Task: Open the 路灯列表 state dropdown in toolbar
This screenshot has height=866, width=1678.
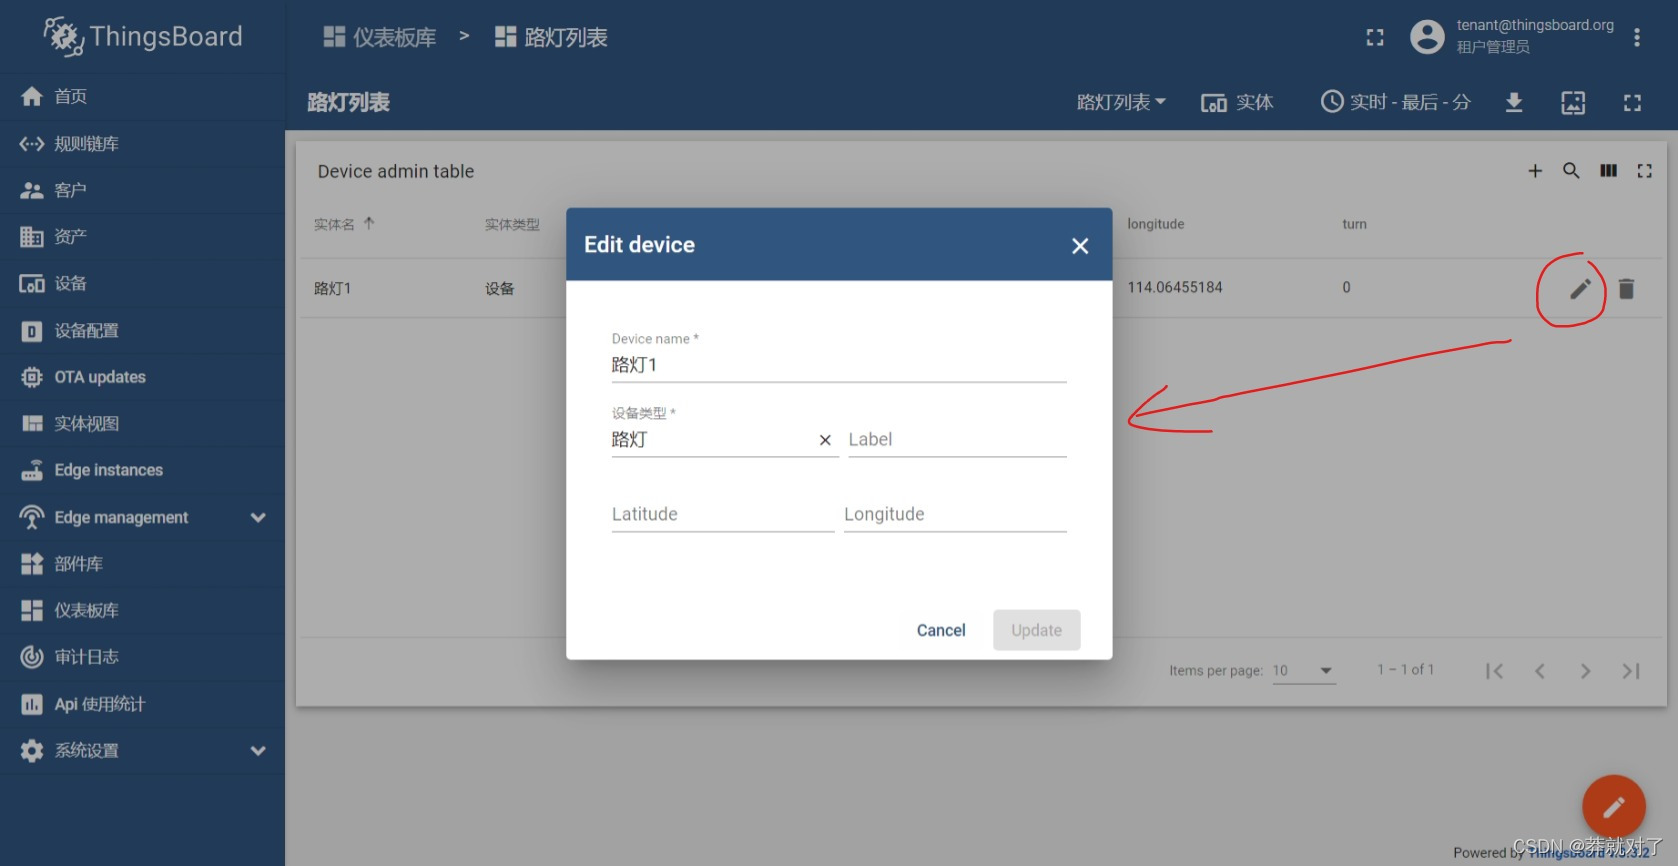Action: [x=1121, y=102]
